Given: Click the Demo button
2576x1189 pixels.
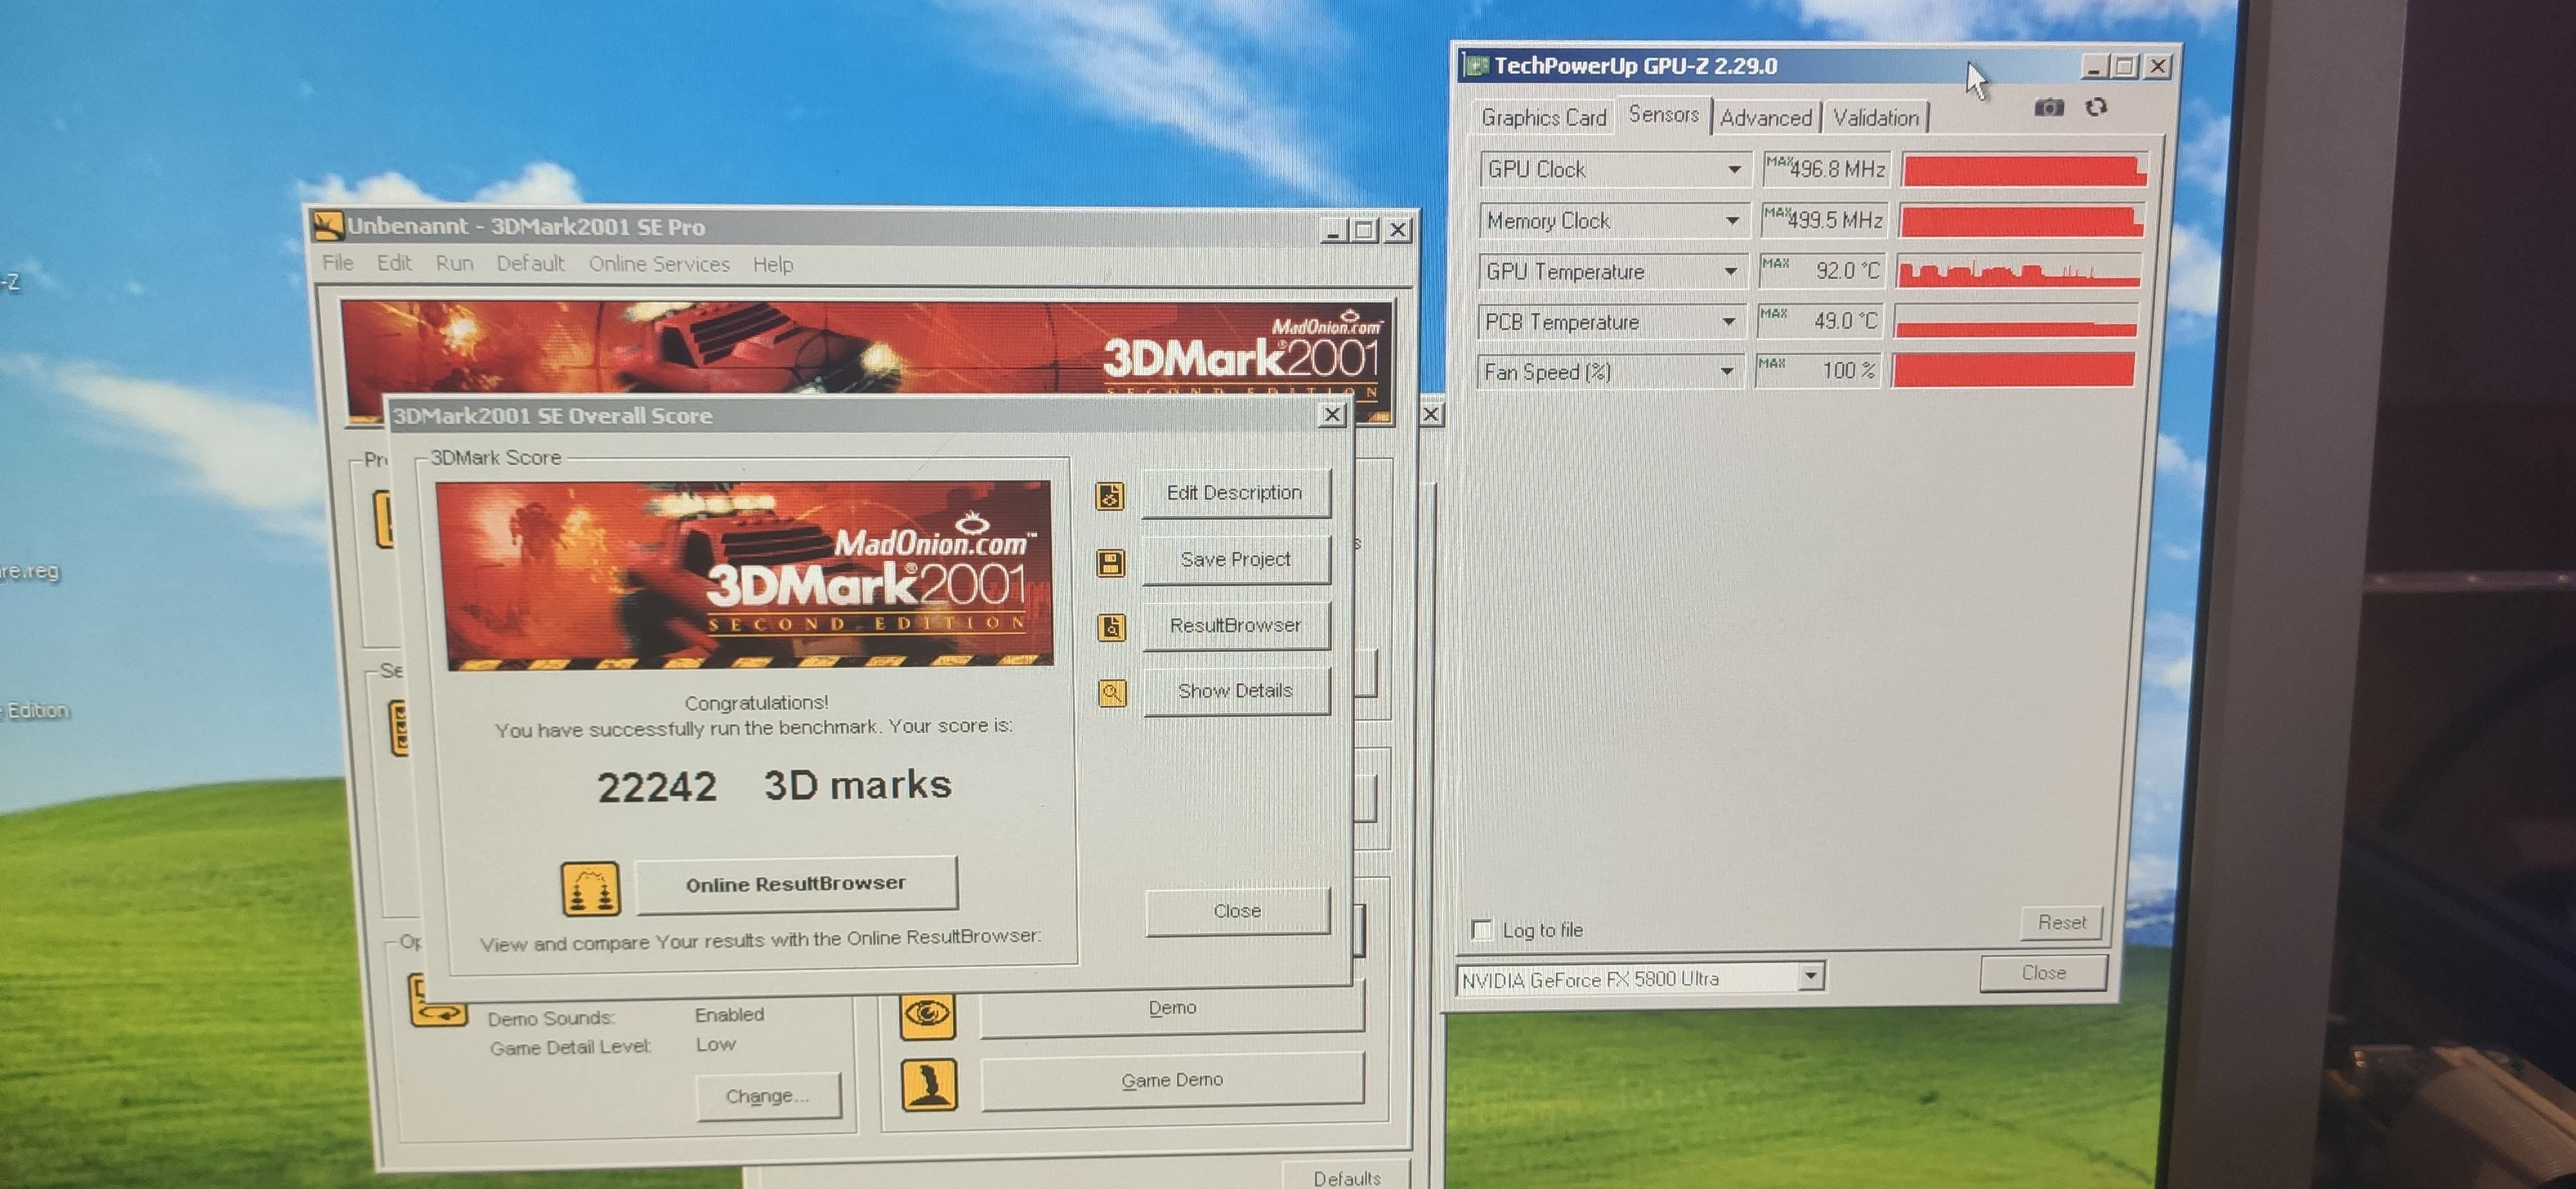Looking at the screenshot, I should click(x=1172, y=1008).
